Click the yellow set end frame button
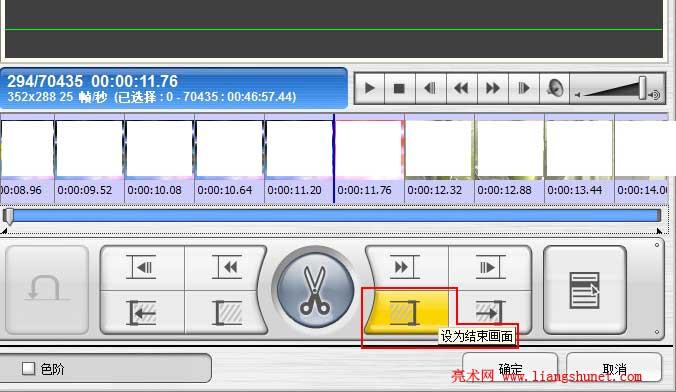 click(406, 313)
